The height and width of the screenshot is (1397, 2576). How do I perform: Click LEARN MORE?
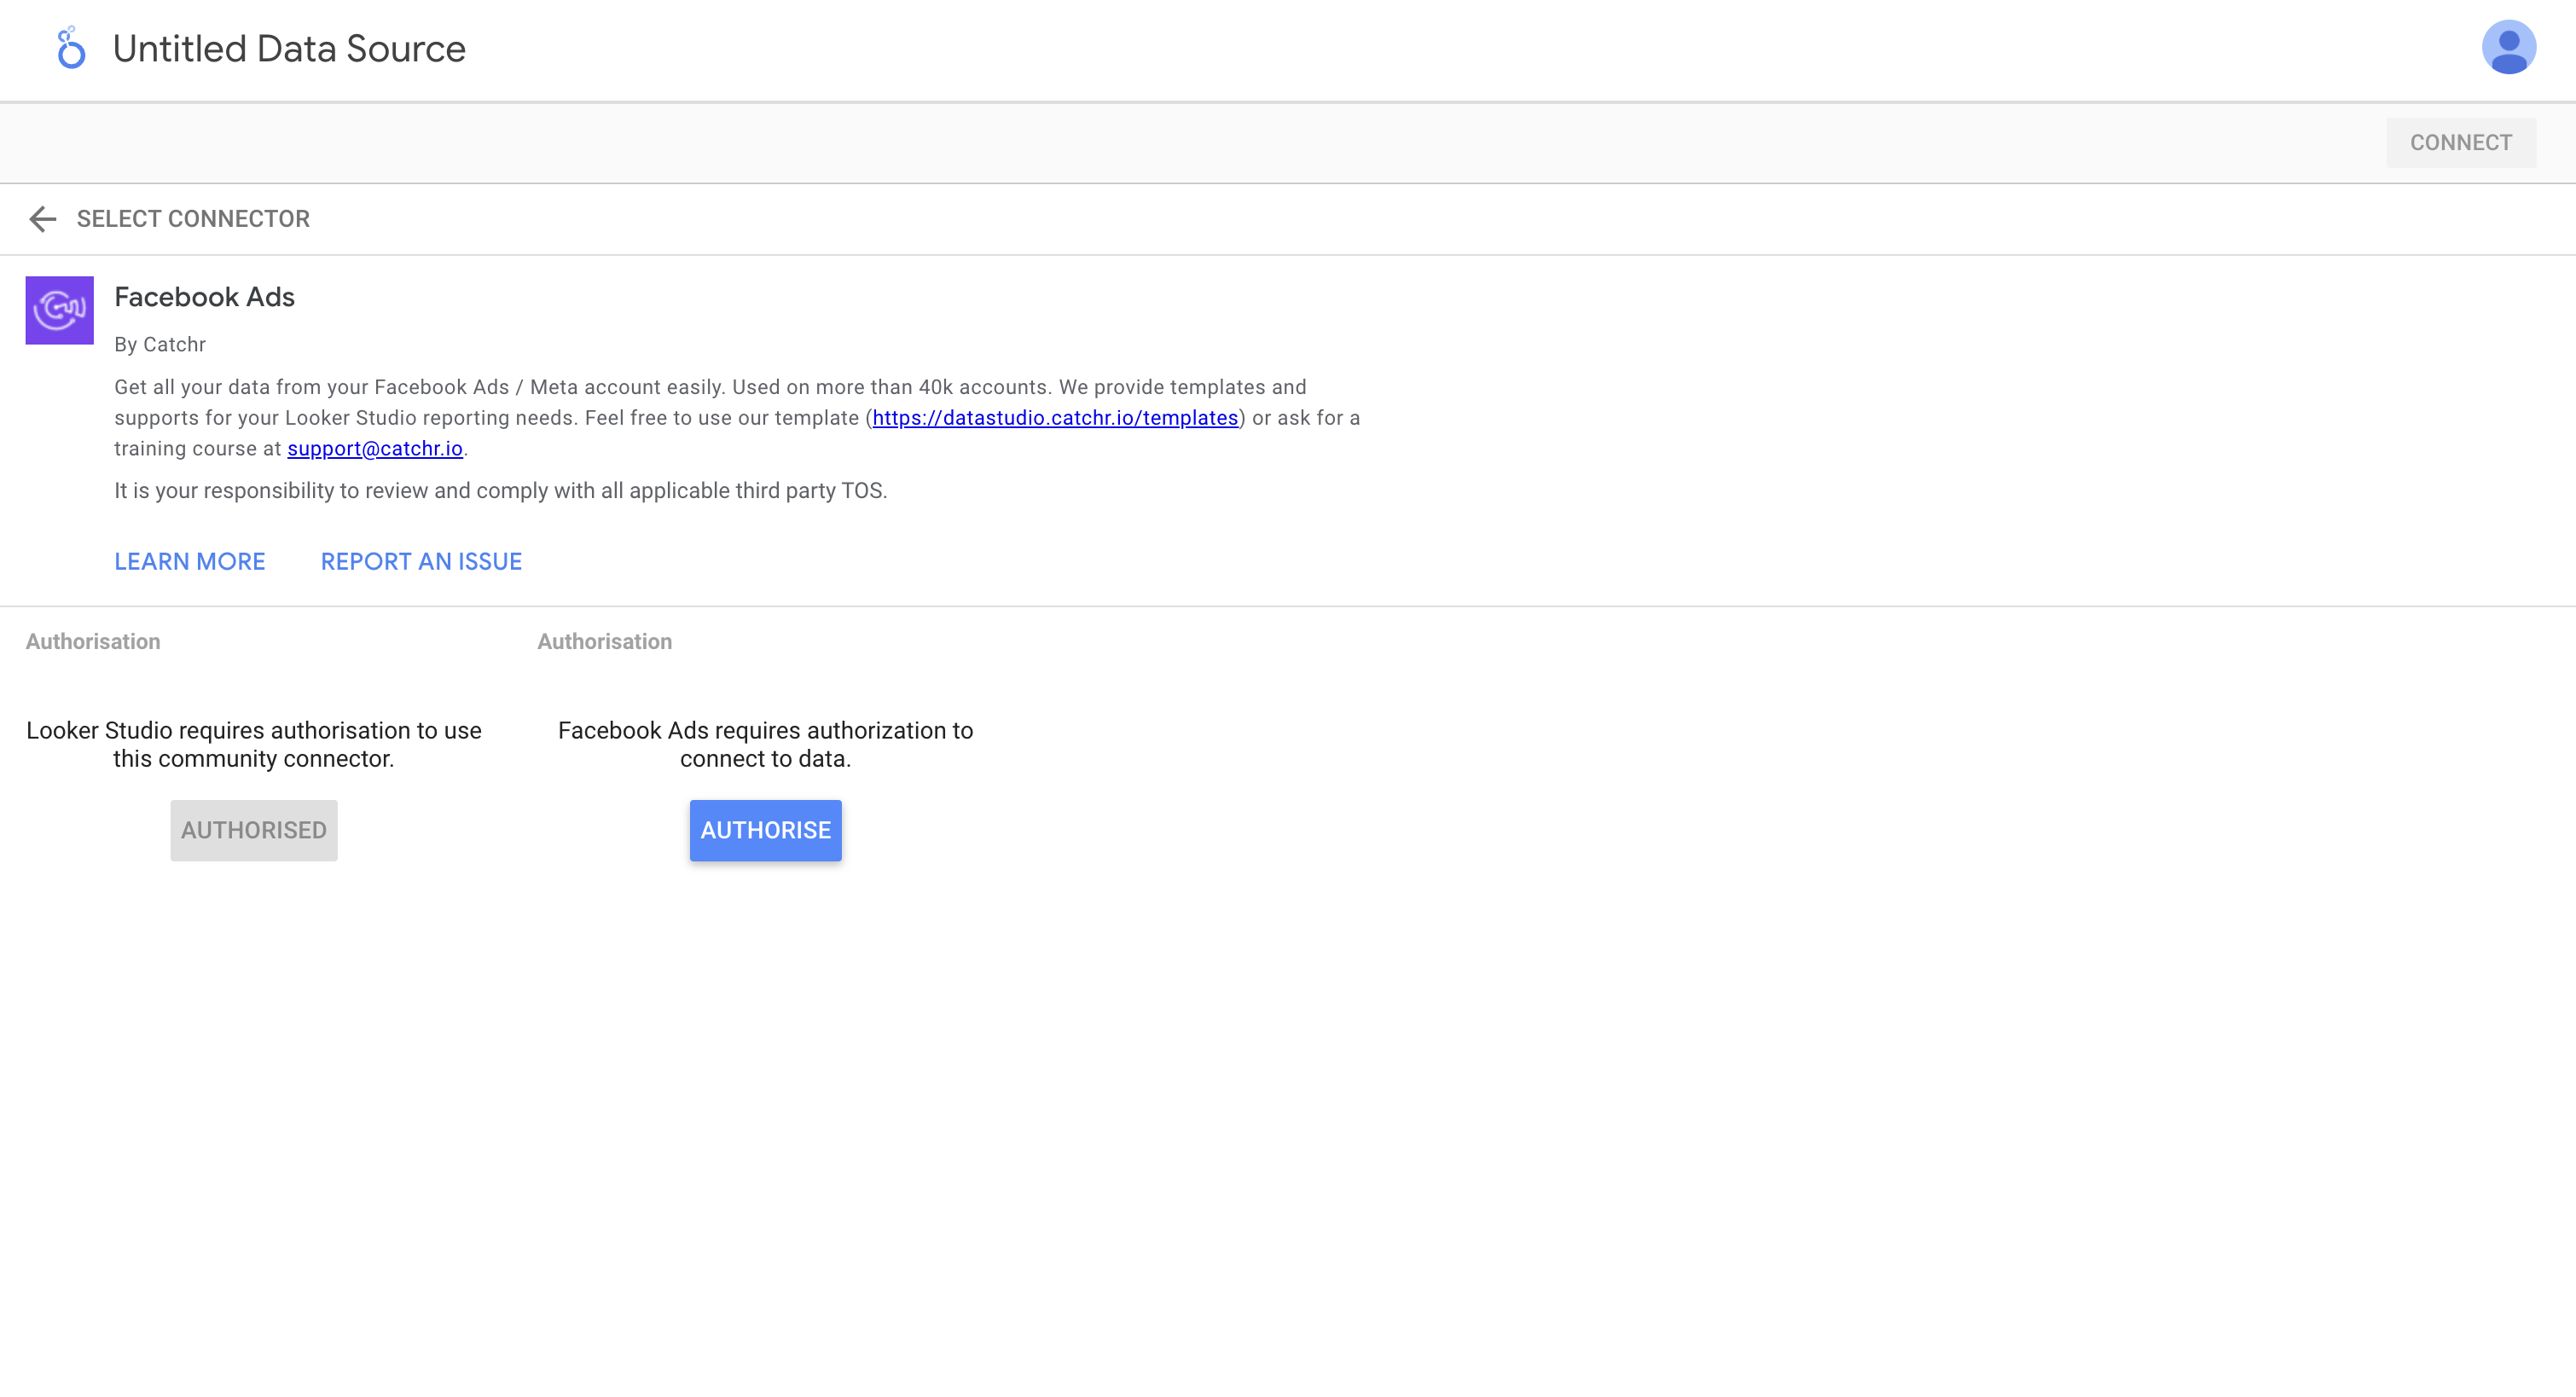[x=189, y=562]
